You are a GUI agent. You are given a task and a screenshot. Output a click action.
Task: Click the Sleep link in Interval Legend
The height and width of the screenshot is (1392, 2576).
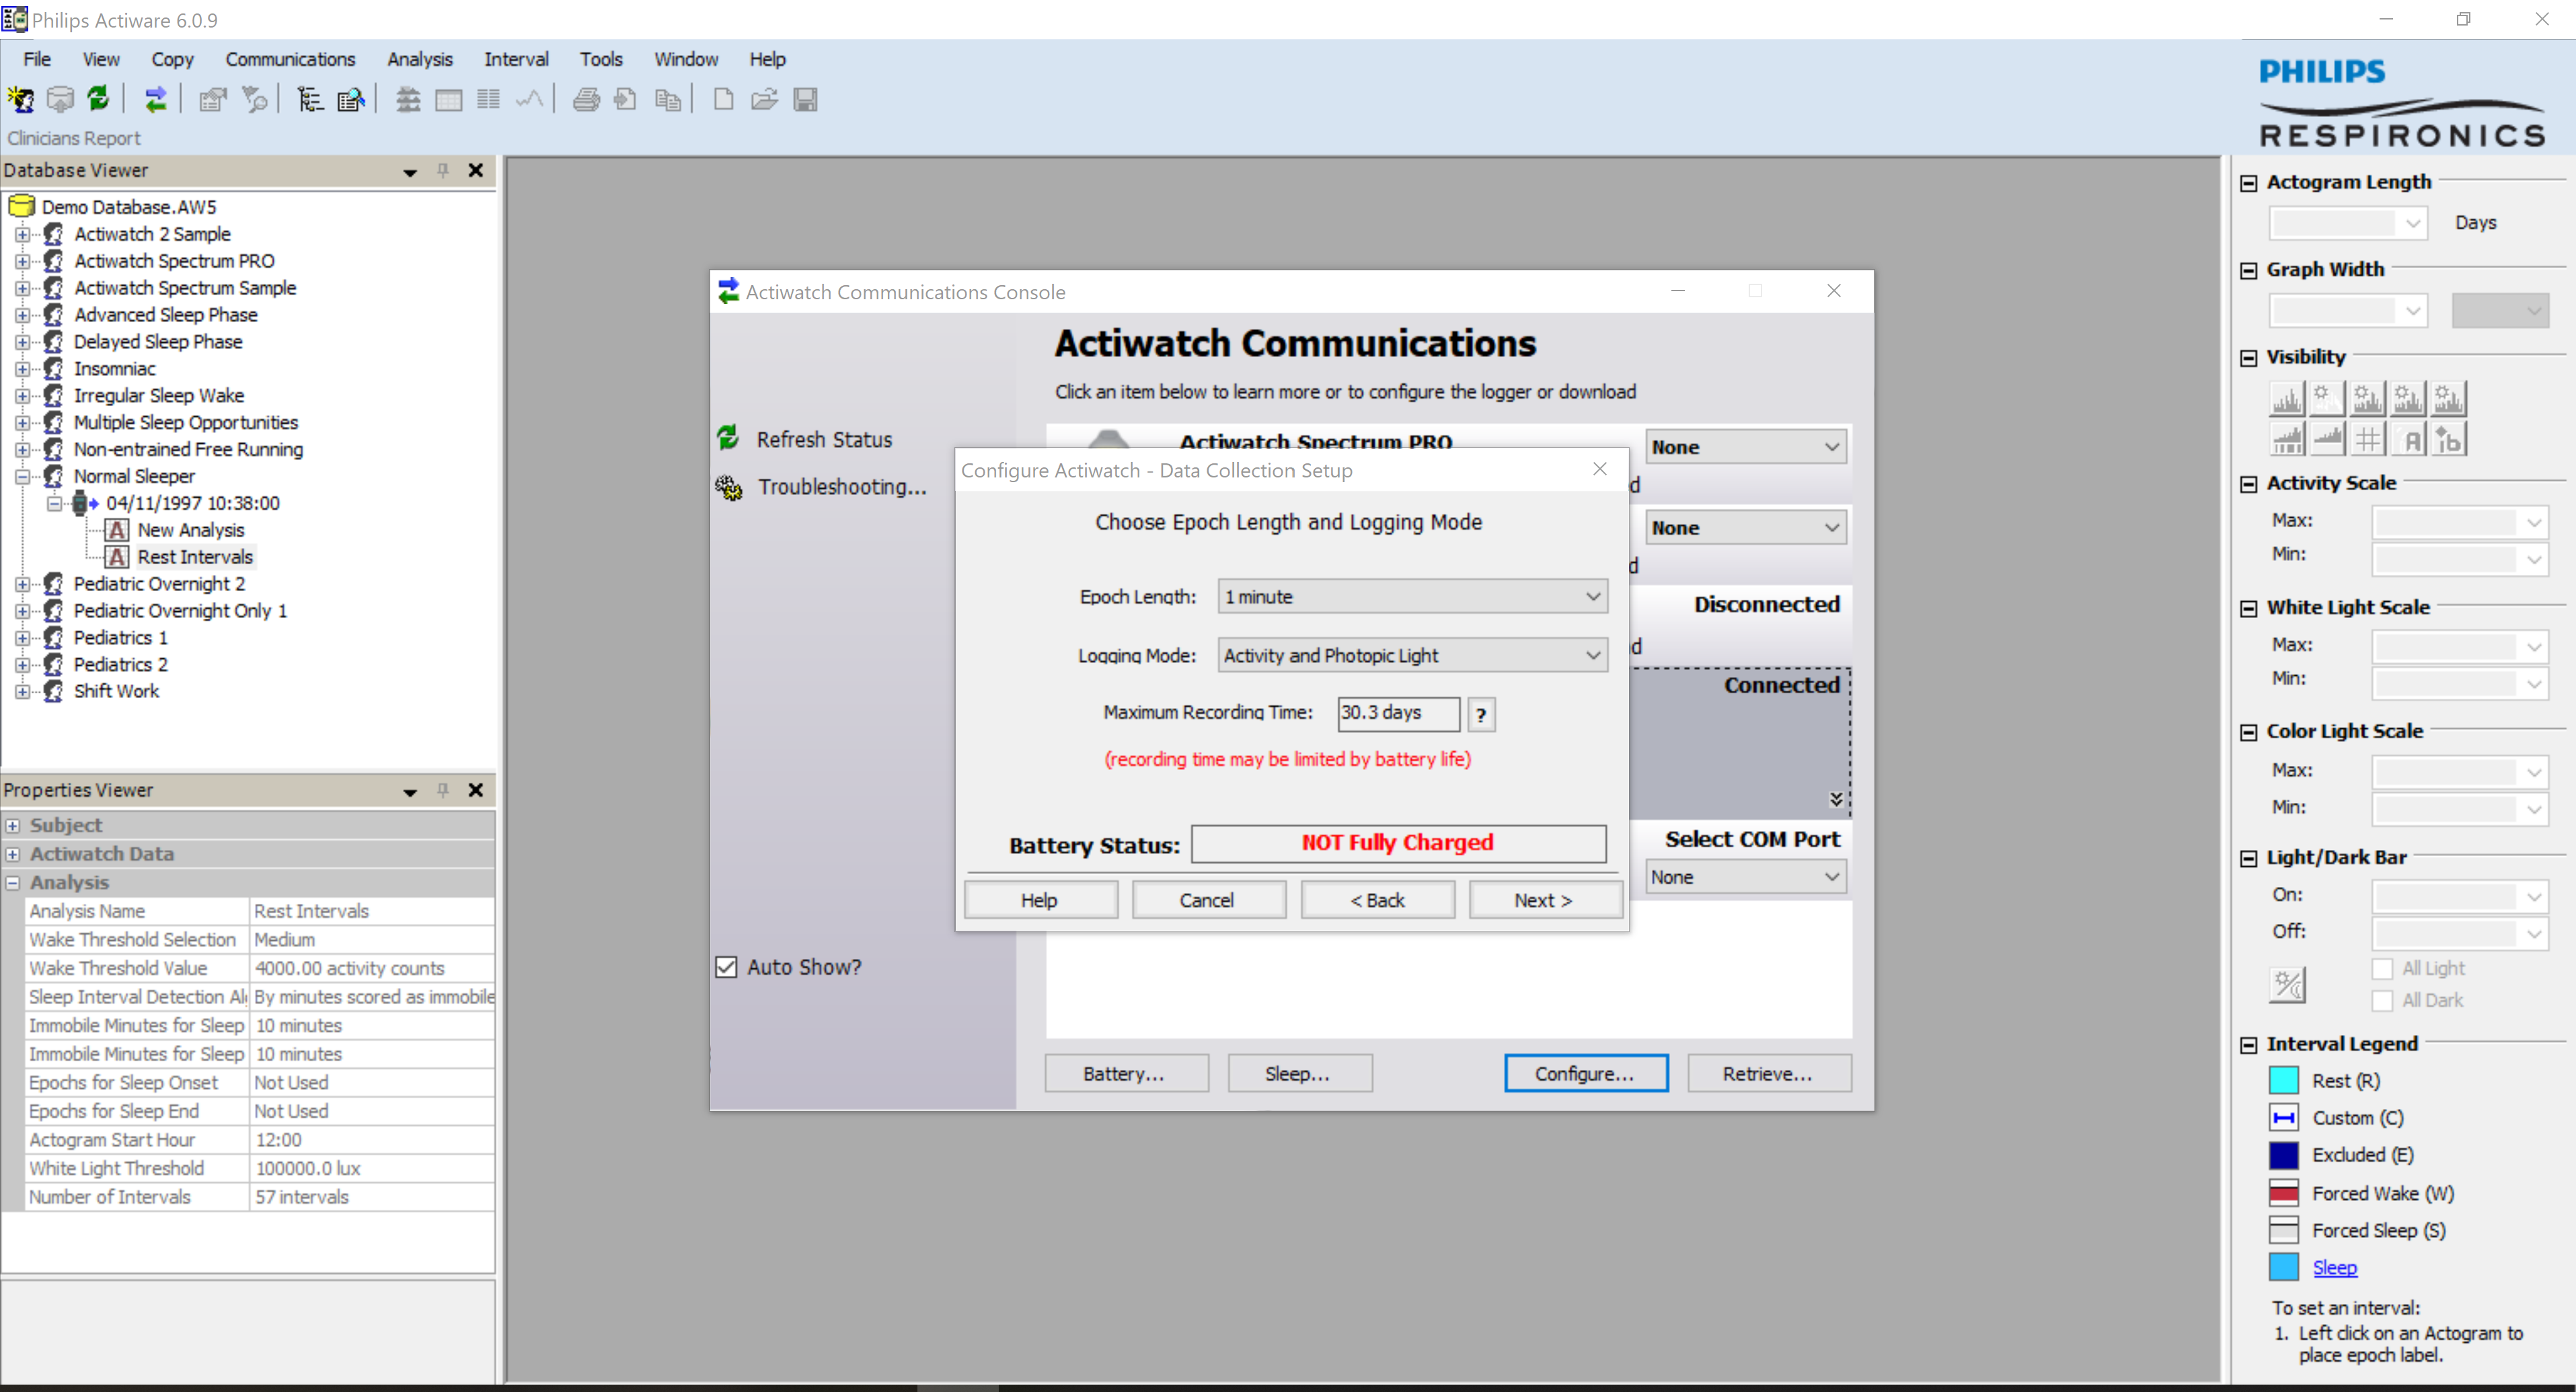pos(2334,1267)
